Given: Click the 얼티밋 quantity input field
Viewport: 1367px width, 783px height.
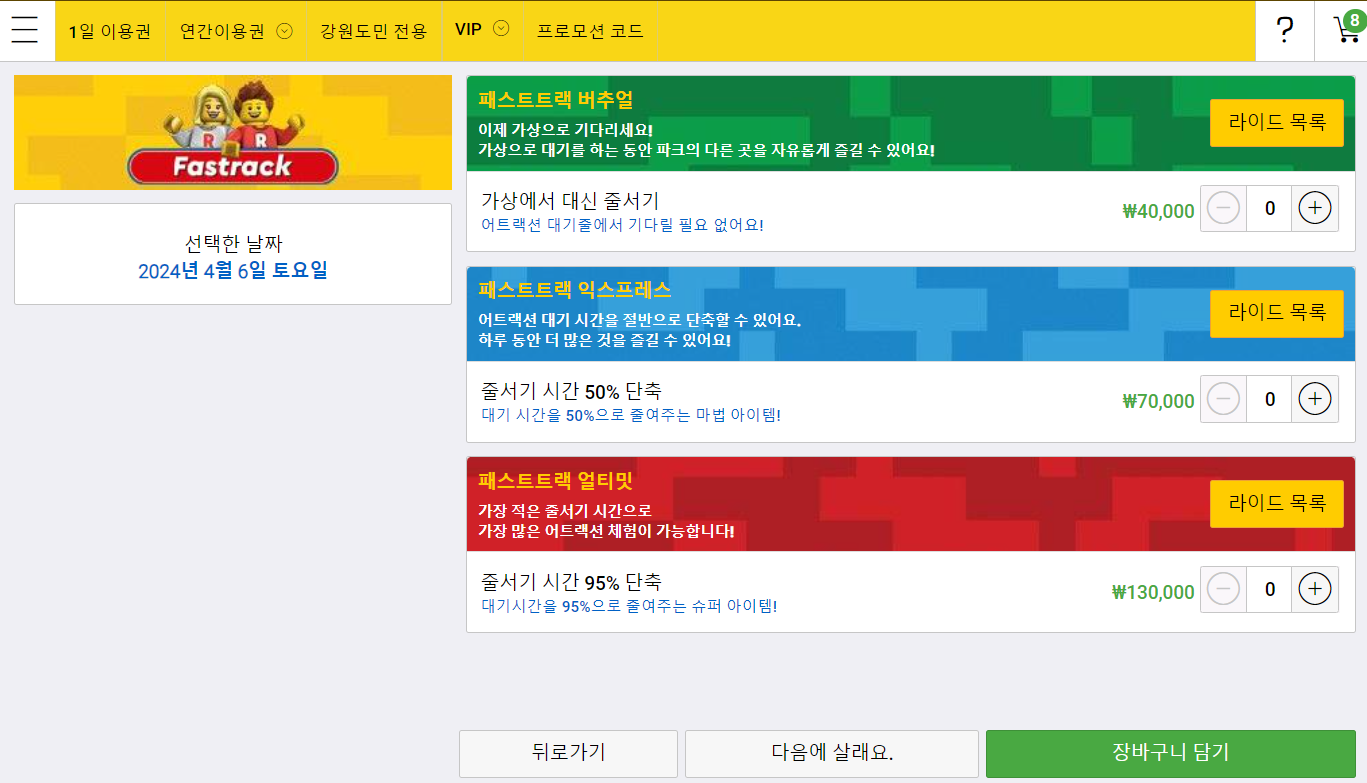Looking at the screenshot, I should pos(1268,589).
